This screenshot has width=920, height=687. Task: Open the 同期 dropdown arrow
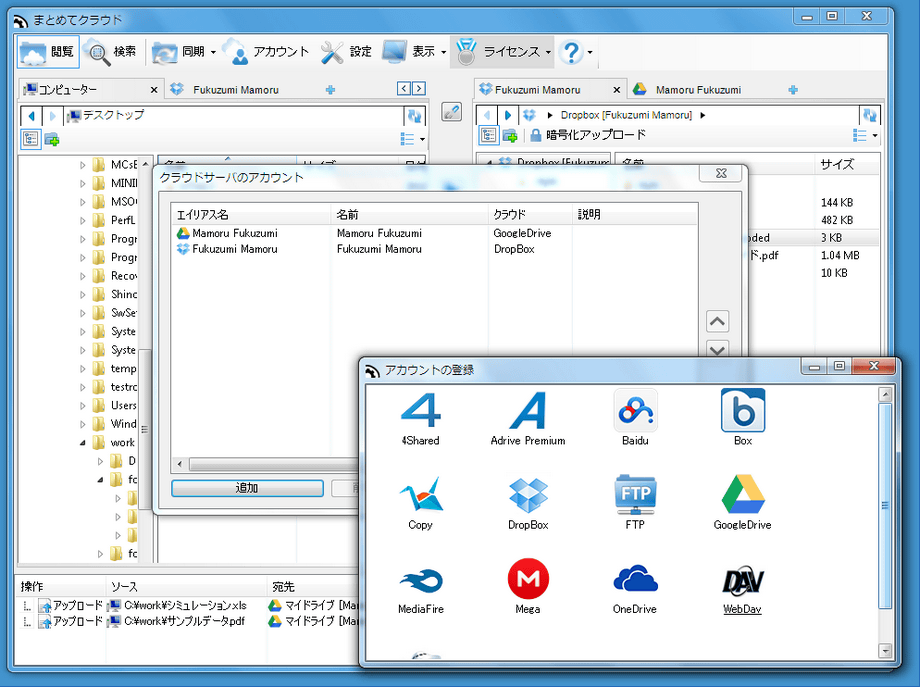pos(214,52)
